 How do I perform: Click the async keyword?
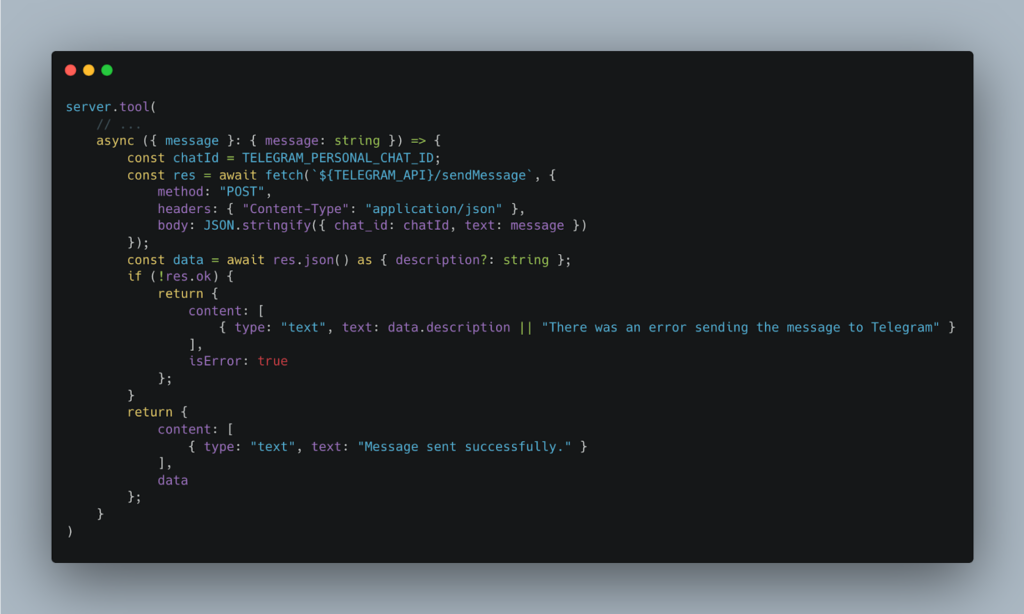[x=115, y=141]
